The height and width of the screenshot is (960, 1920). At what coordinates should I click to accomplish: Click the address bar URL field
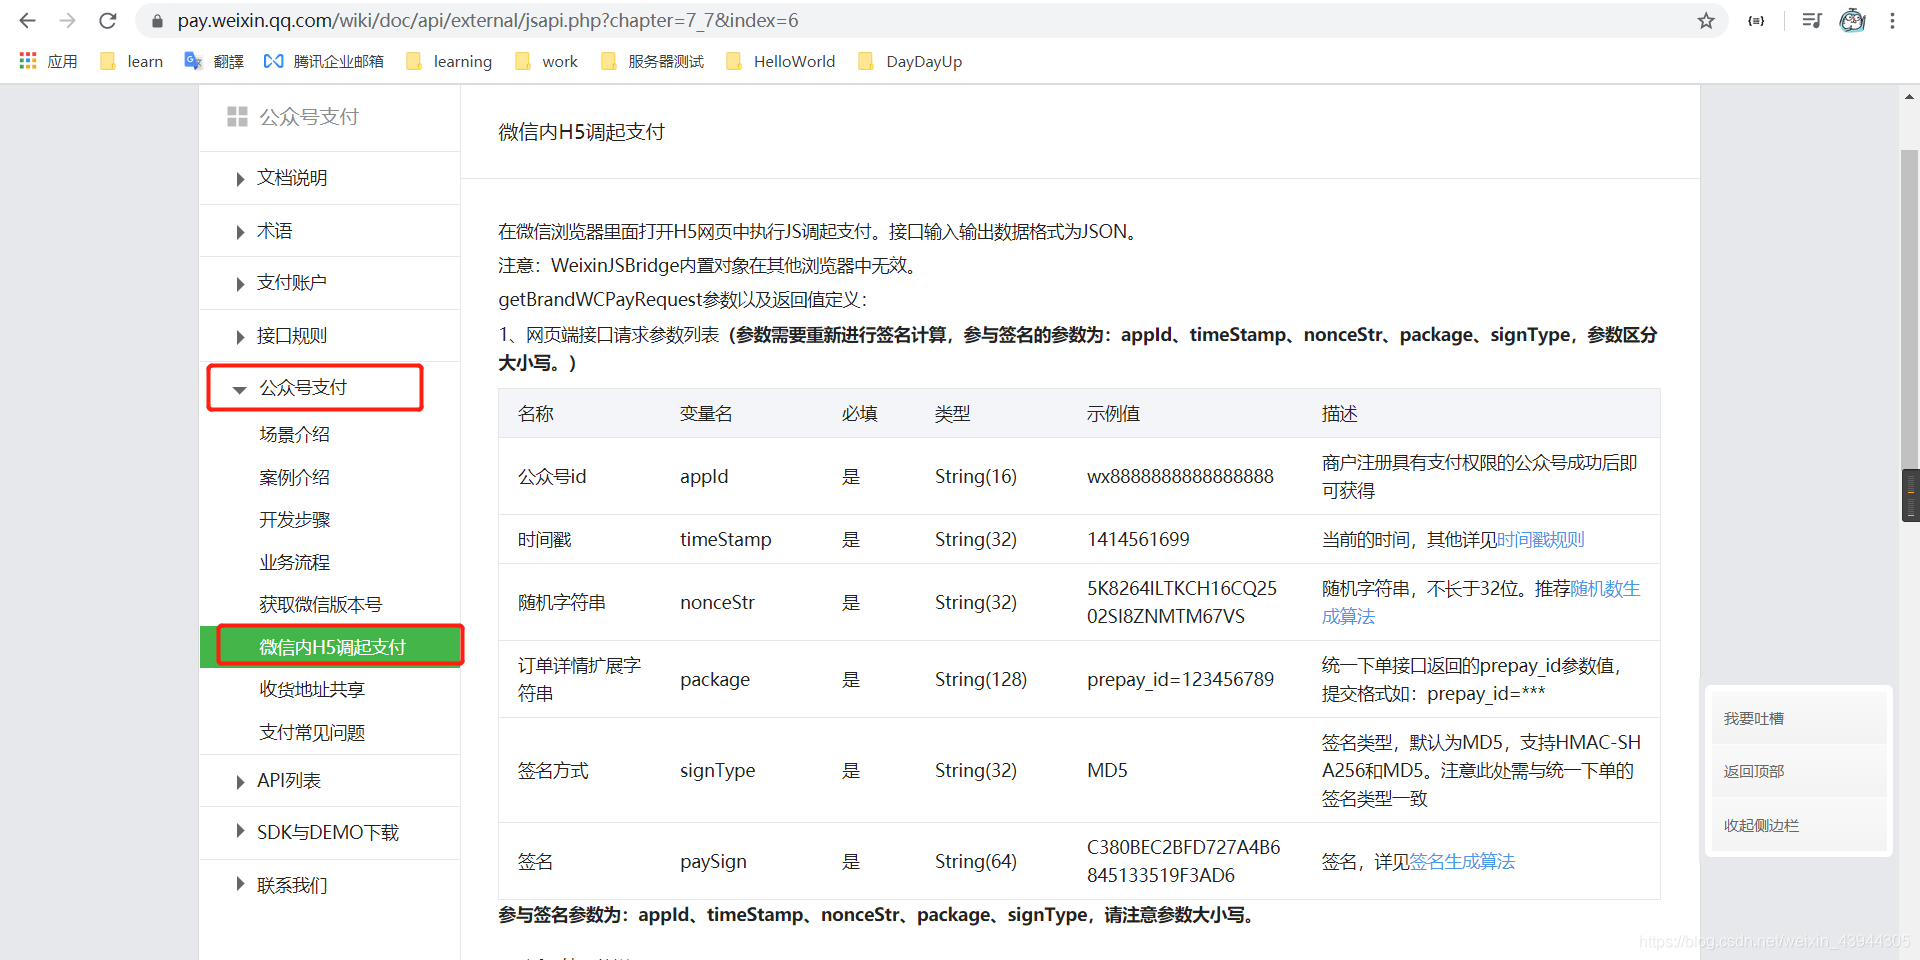930,20
